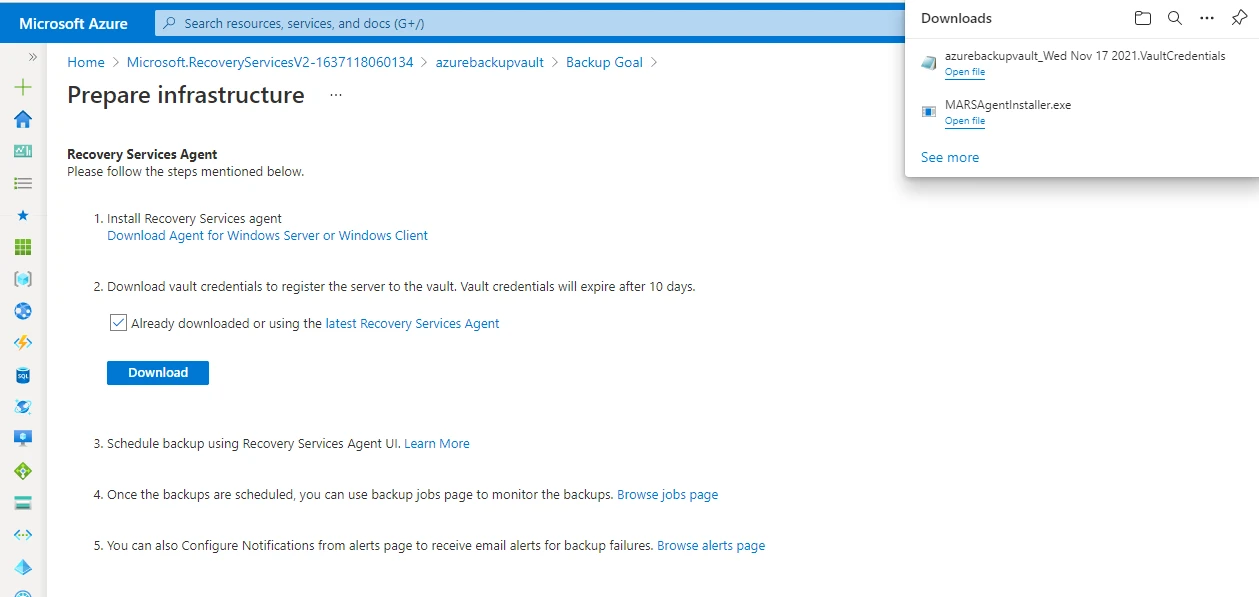Screen dimensions: 1259x597
Task: Open the ellipsis menu beside Prepare infrastructure
Action: [x=335, y=95]
